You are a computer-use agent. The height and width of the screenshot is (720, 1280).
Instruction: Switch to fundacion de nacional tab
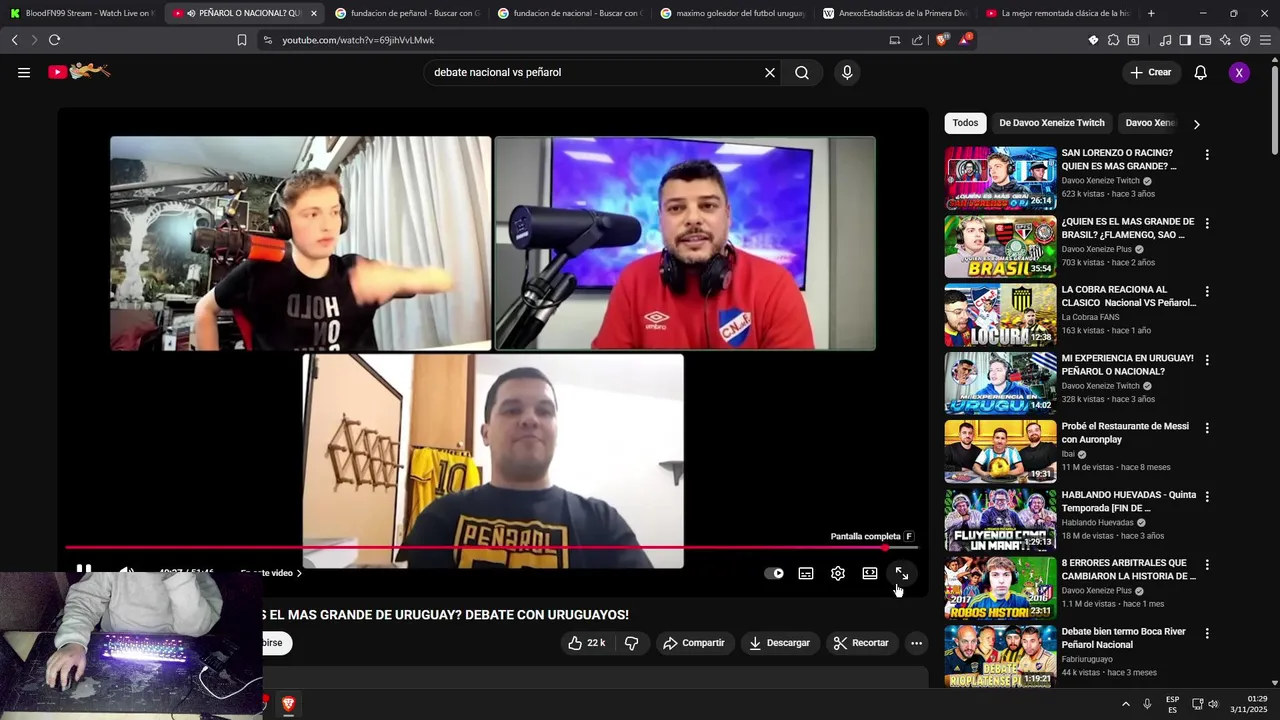point(569,13)
